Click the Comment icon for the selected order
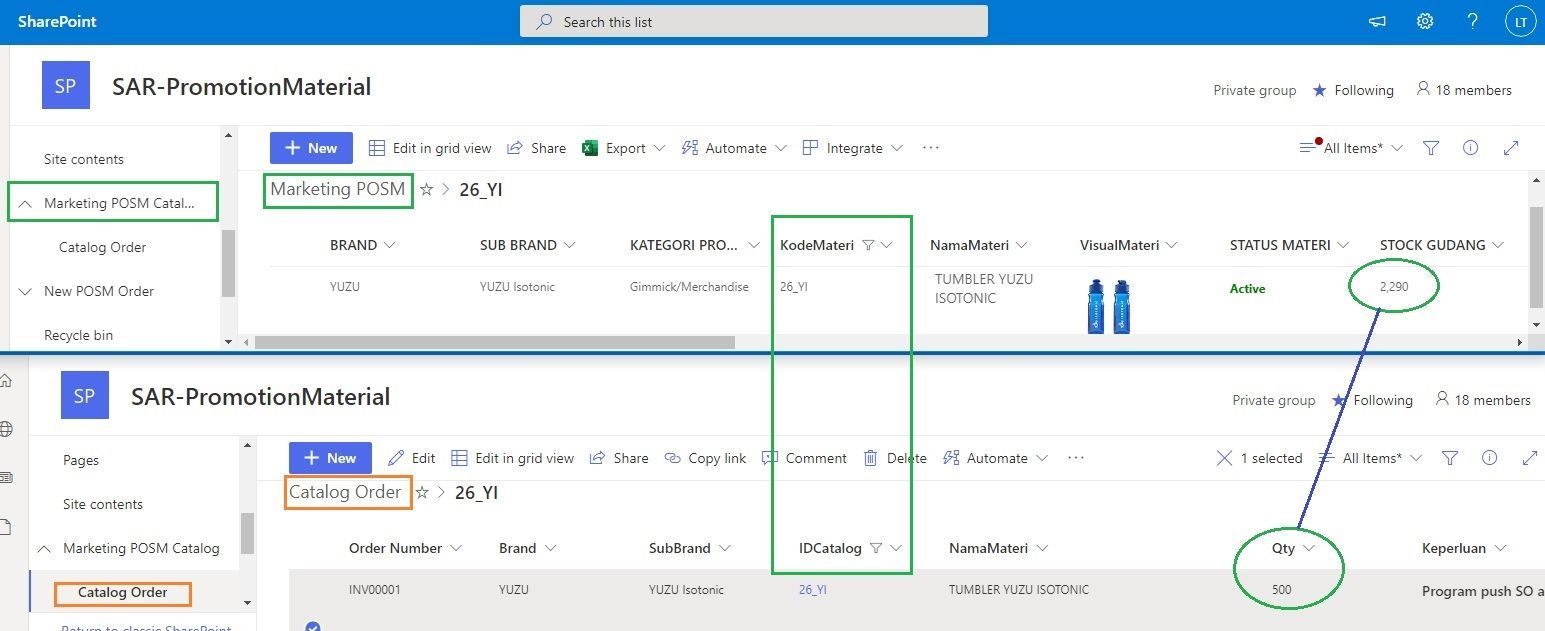 click(x=769, y=458)
